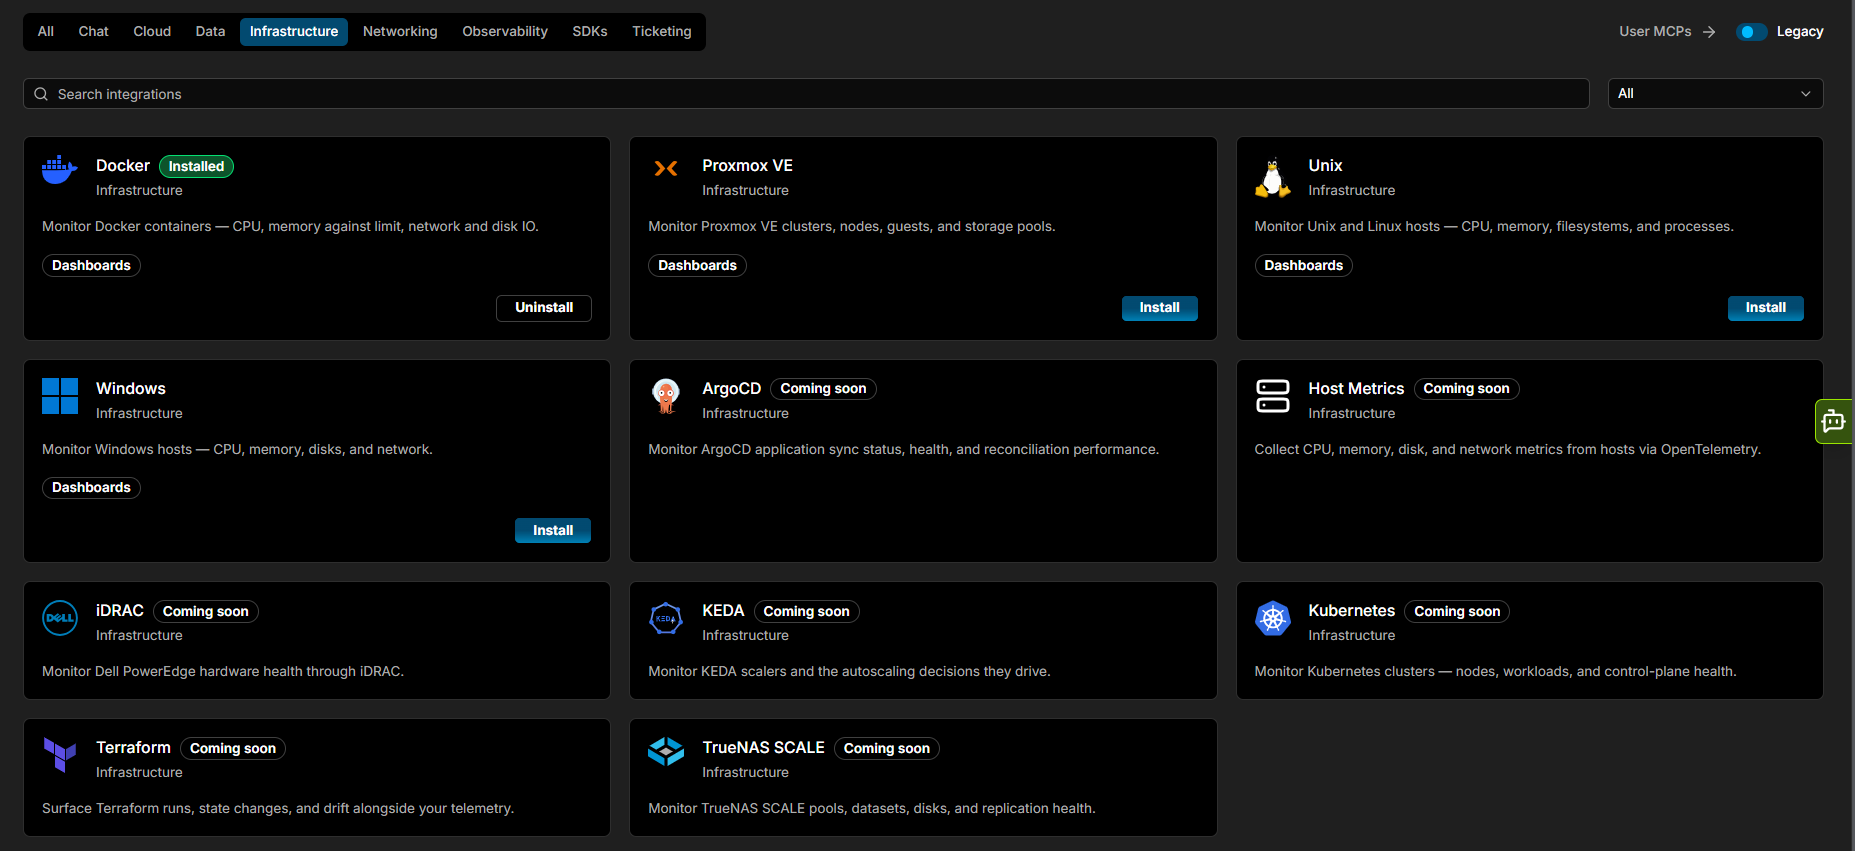The width and height of the screenshot is (1855, 851).
Task: Click 'Monitor ArgoCD application sync status' description
Action: (903, 450)
